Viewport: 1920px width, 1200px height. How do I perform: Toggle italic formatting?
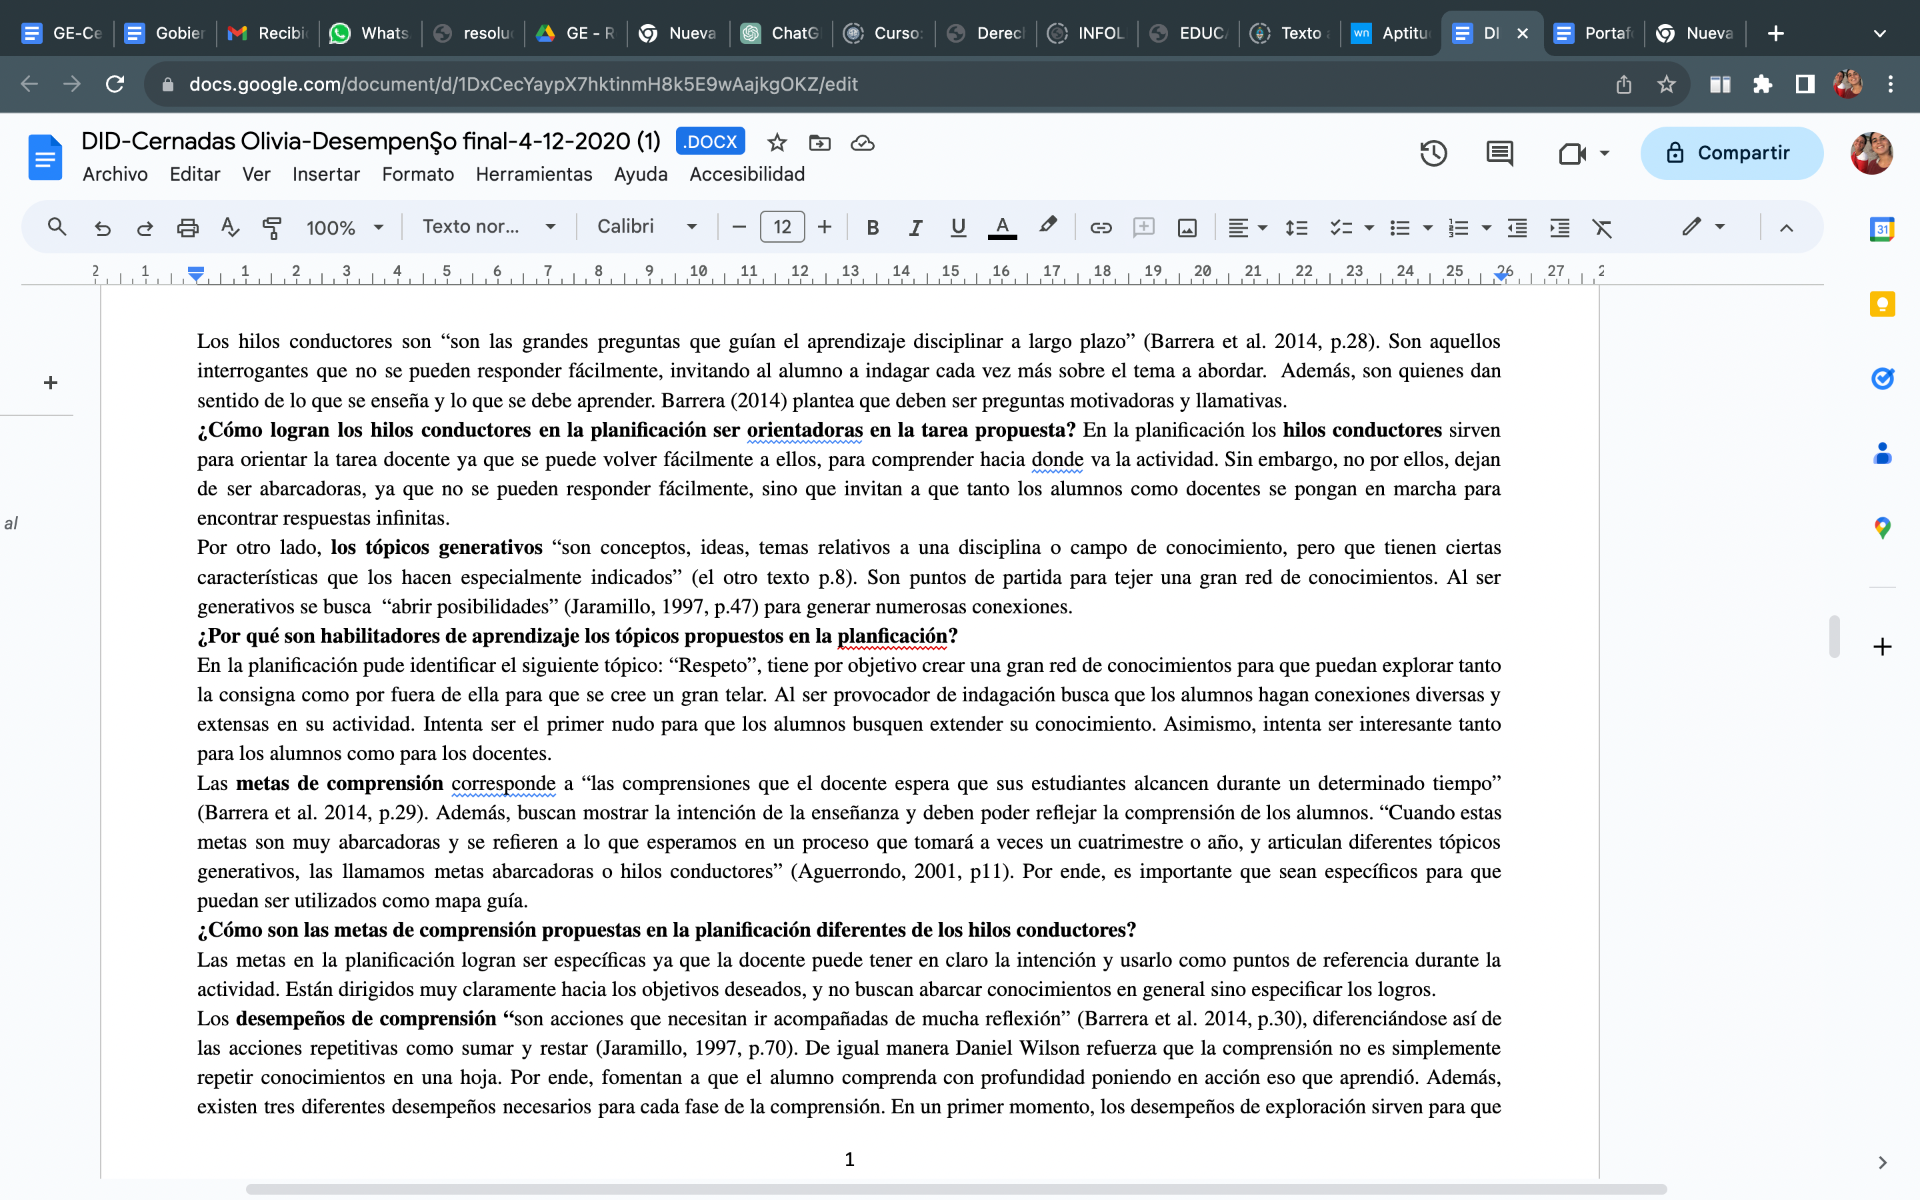click(x=915, y=228)
